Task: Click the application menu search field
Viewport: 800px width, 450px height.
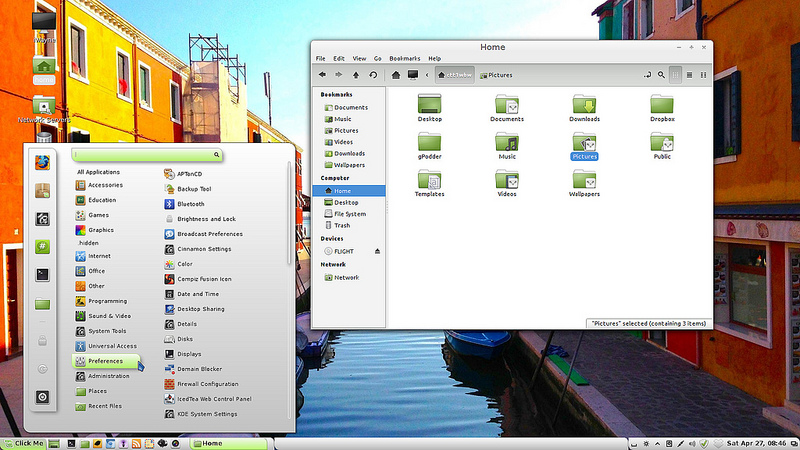Action: click(x=147, y=156)
